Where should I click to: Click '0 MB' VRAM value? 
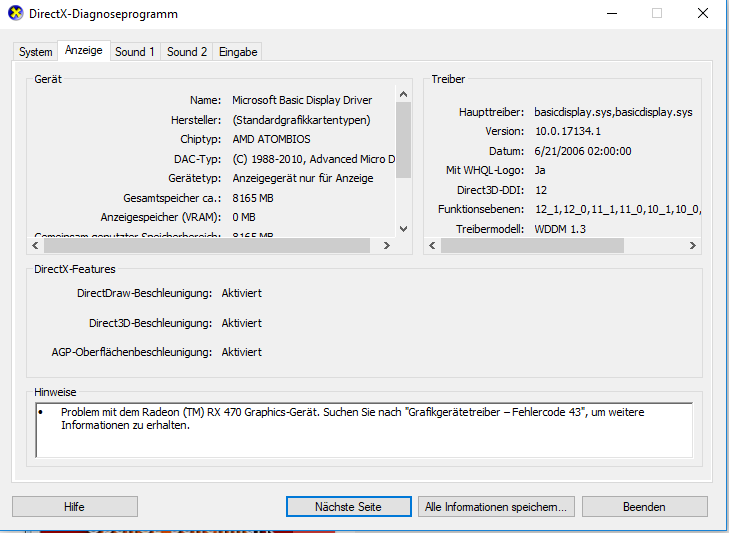[244, 217]
